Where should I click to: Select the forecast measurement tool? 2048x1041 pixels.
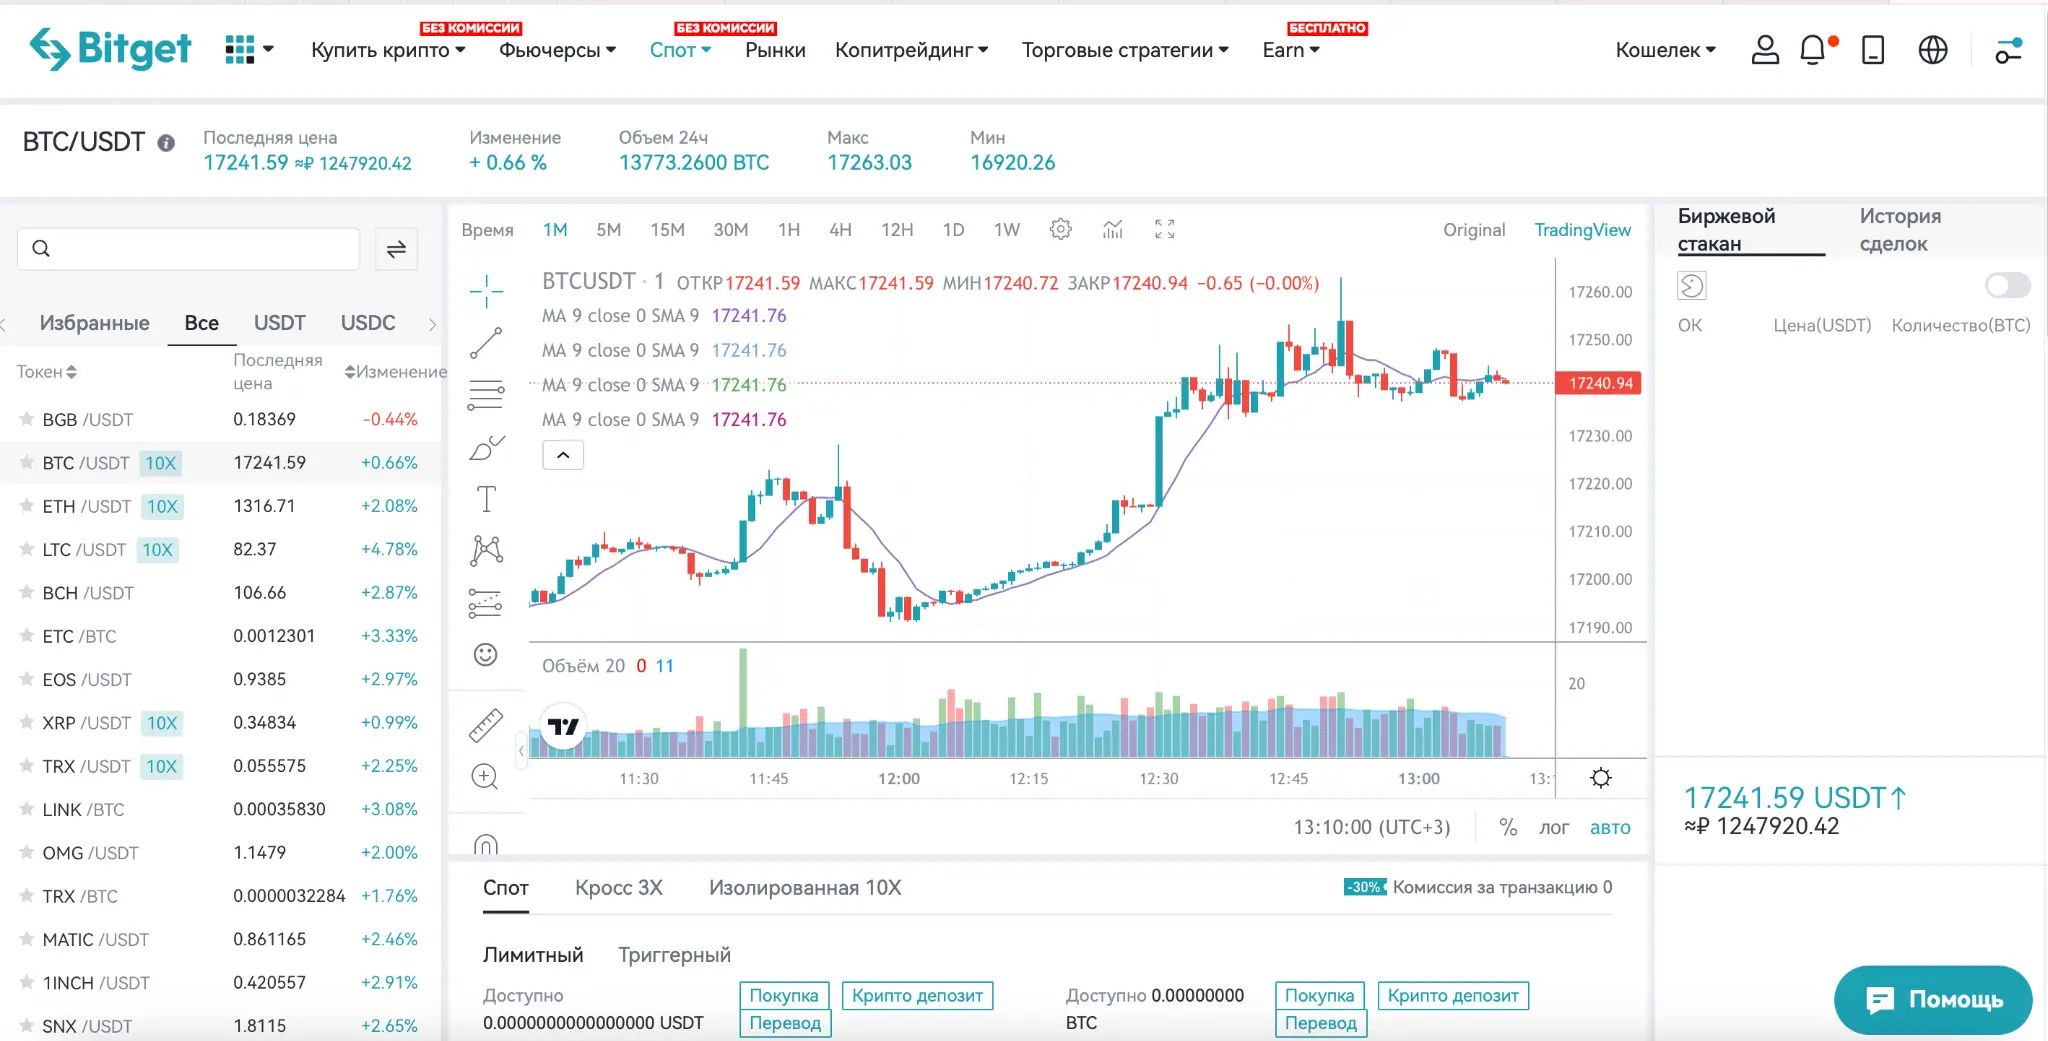pos(486,602)
